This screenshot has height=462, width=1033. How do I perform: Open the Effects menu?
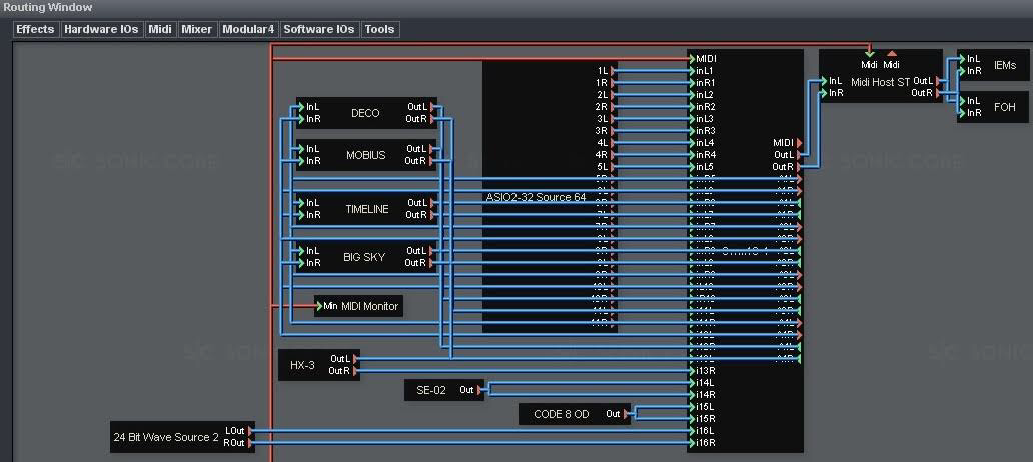[x=35, y=30]
